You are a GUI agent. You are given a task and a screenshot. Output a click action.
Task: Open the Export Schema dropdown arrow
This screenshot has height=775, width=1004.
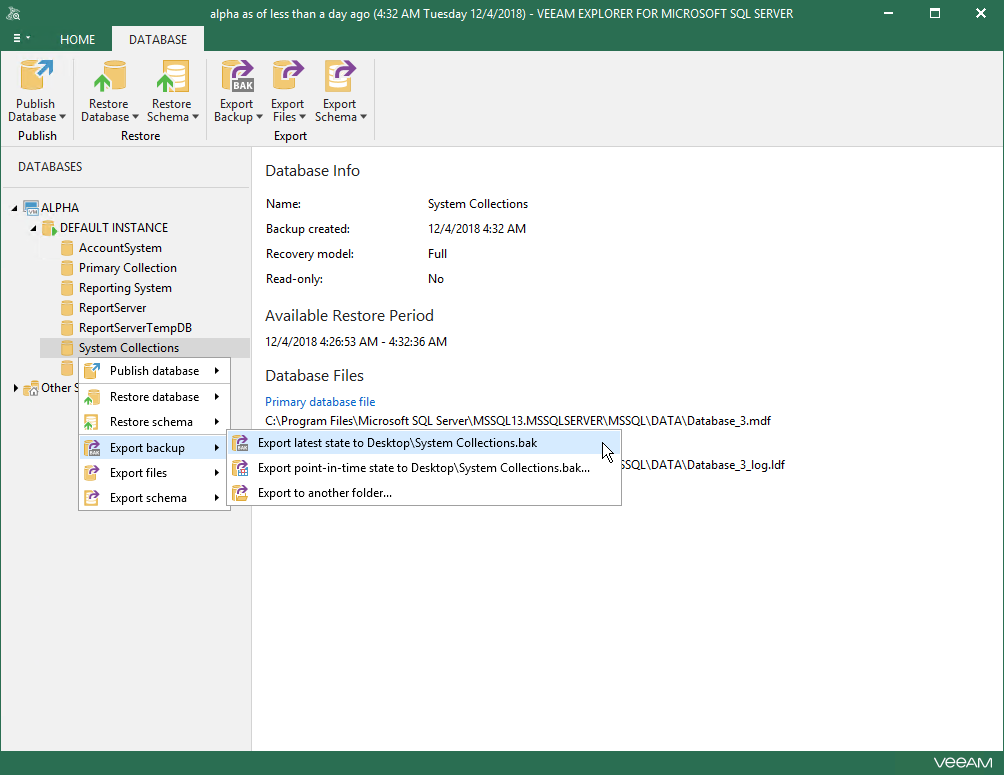(x=363, y=117)
